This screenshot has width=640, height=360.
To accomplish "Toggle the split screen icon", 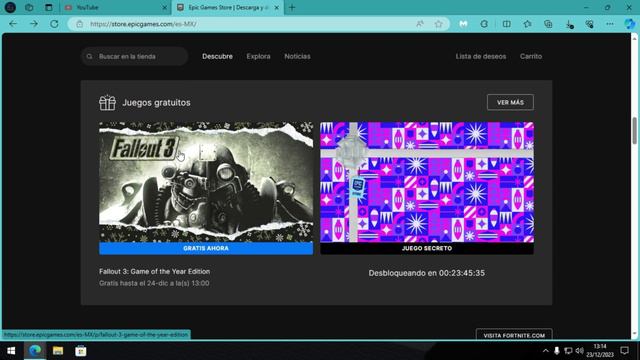I will click(507, 24).
